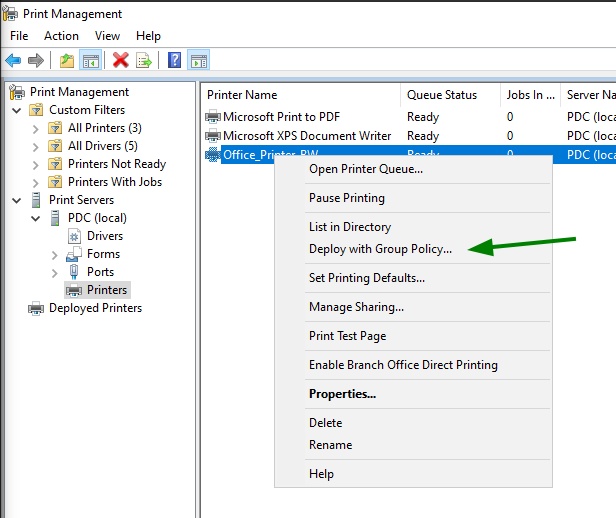Expand the Printers With Jobs node
This screenshot has width=616, height=518.
point(36,183)
